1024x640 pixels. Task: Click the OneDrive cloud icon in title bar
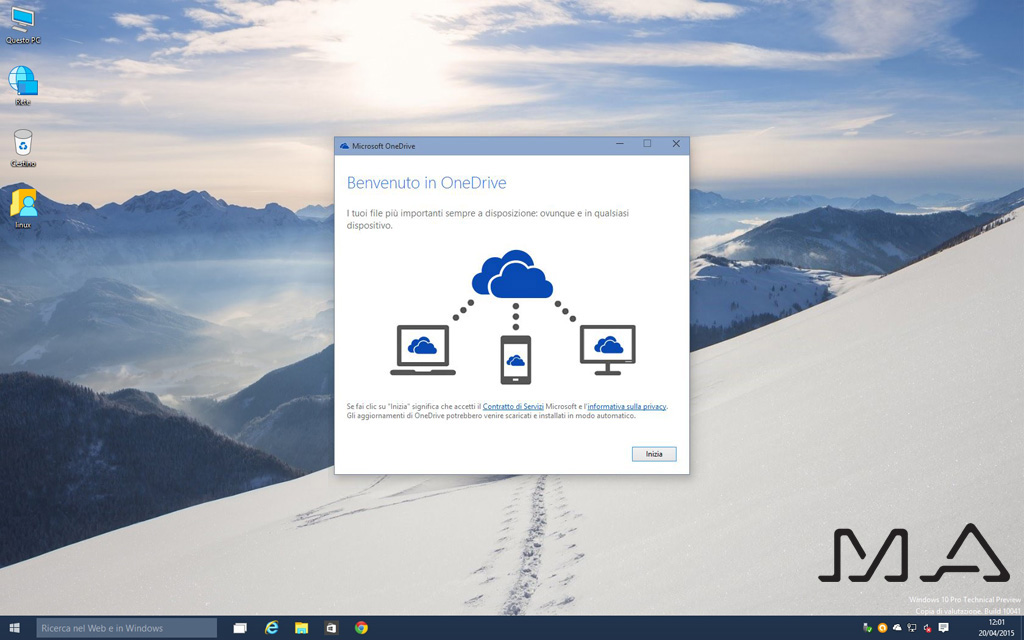344,146
